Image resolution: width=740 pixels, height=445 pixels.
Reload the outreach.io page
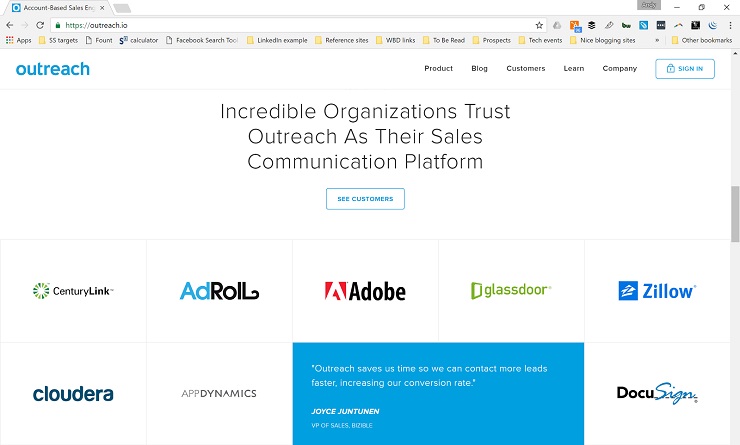click(x=40, y=25)
